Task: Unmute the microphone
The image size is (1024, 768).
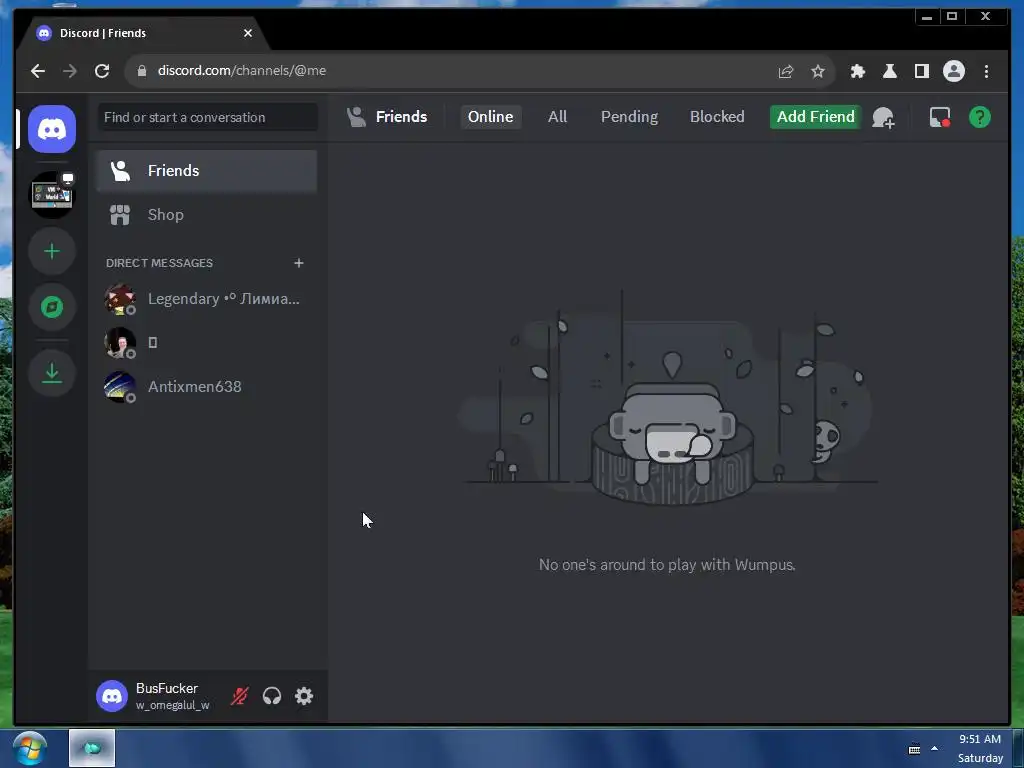Action: pos(240,696)
